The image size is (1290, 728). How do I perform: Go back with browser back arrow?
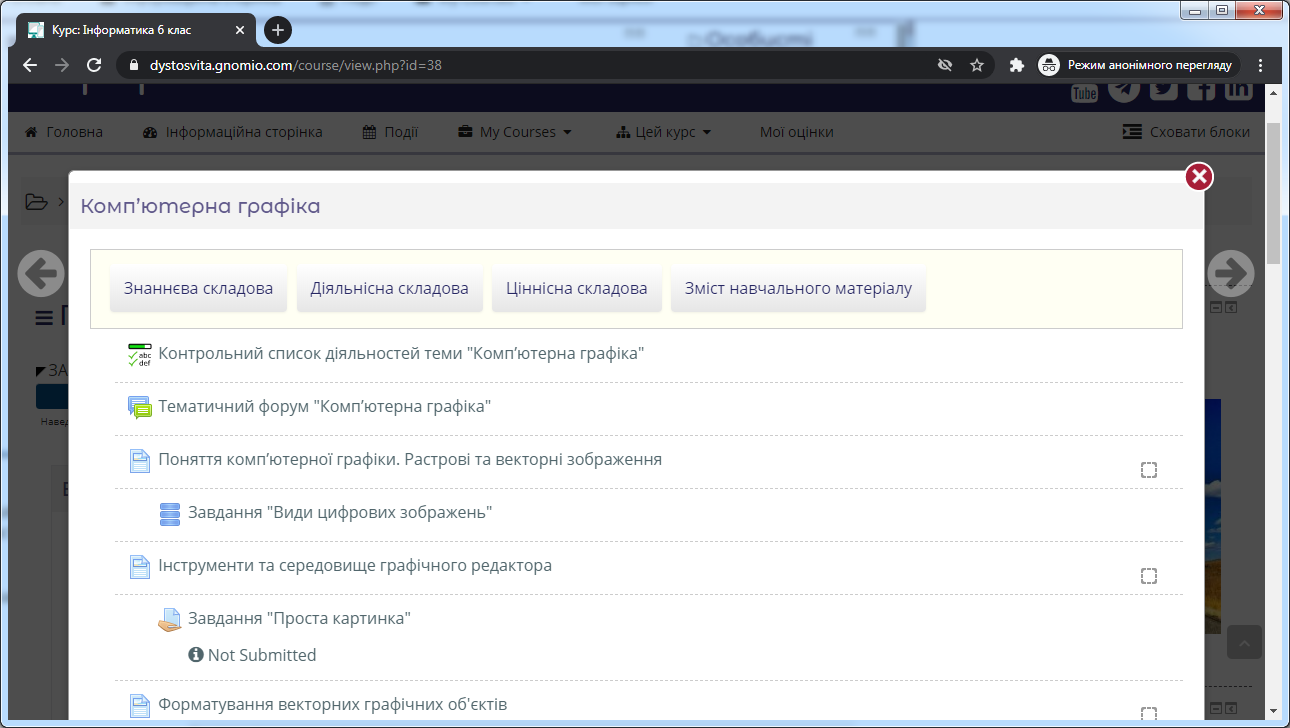(x=30, y=65)
